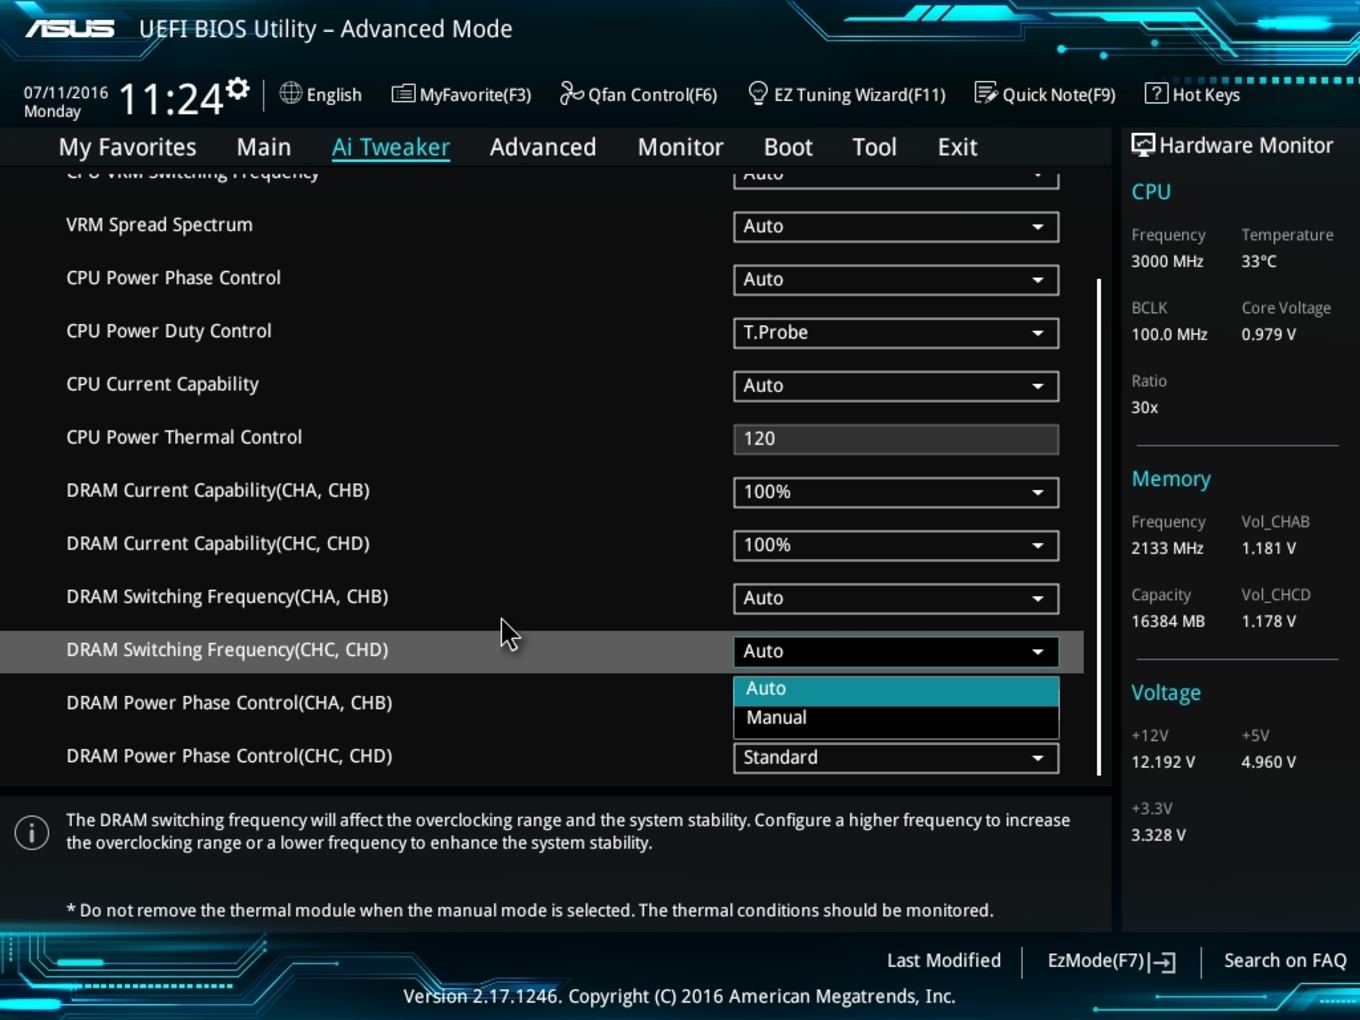Expand CPU Power Phase Control dropdown
The image size is (1360, 1020).
[896, 279]
